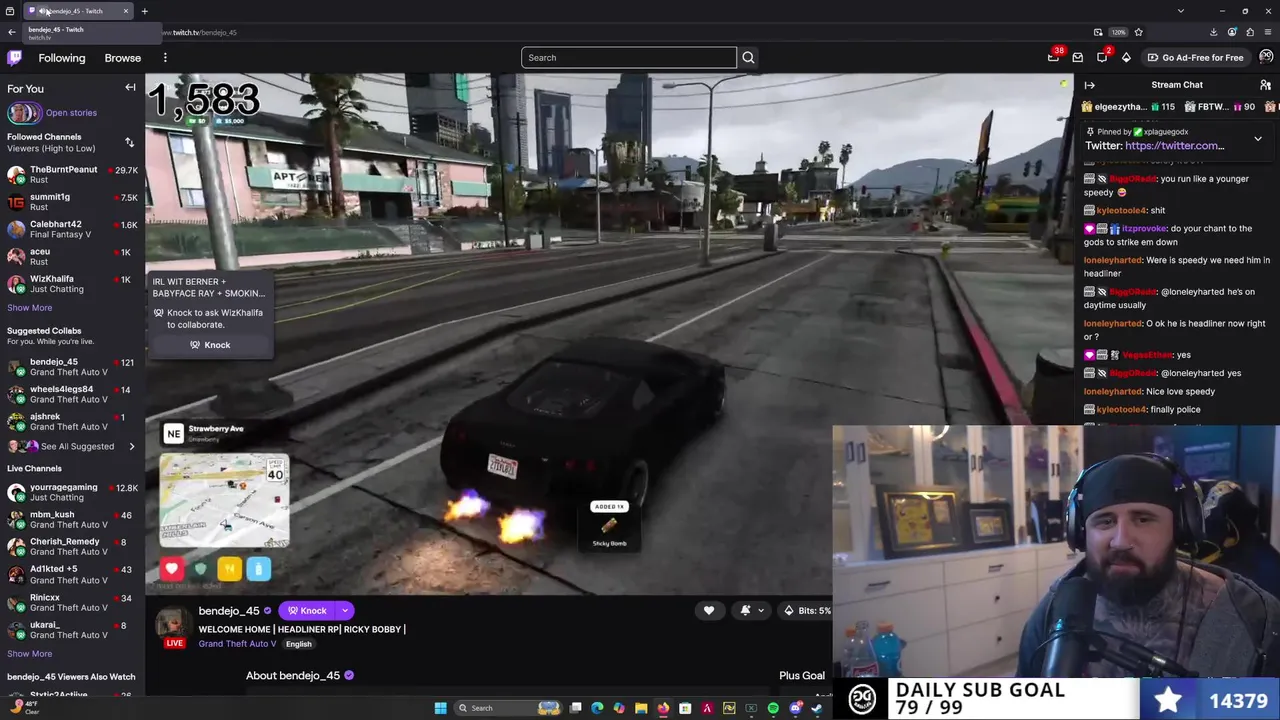Screen dimensions: 1280x720
Task: Open aceu channel in sidebar
Action: pyautogui.click(x=72, y=257)
